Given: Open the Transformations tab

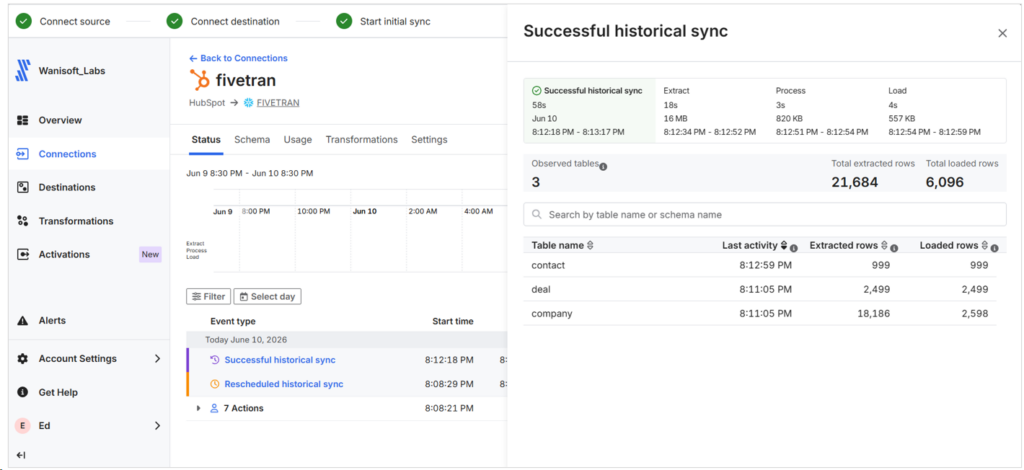Looking at the screenshot, I should click(362, 140).
